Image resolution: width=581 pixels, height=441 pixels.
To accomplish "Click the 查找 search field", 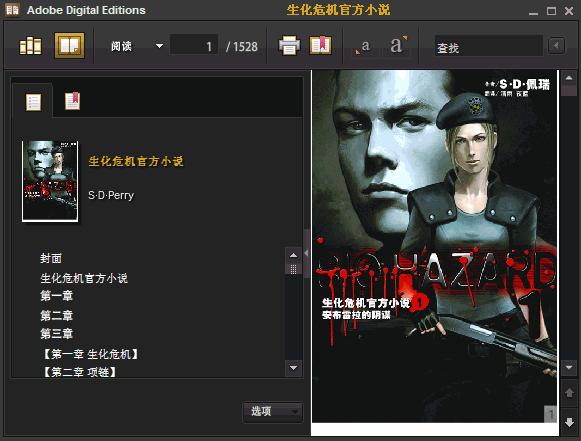I will tap(488, 47).
